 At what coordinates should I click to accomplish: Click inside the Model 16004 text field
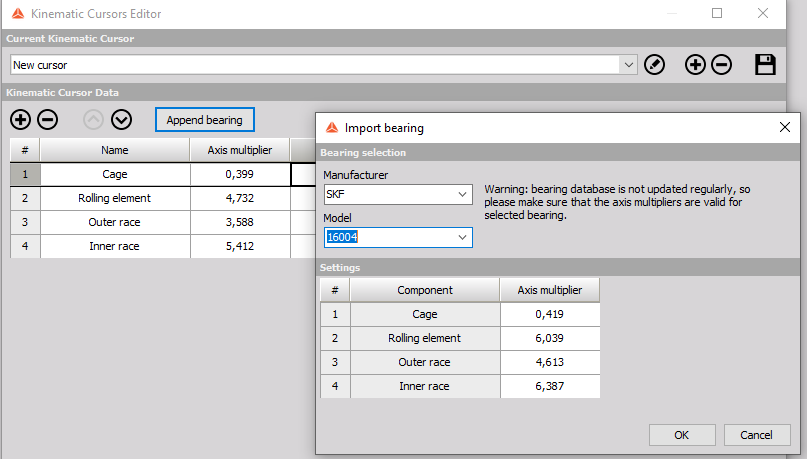click(389, 237)
